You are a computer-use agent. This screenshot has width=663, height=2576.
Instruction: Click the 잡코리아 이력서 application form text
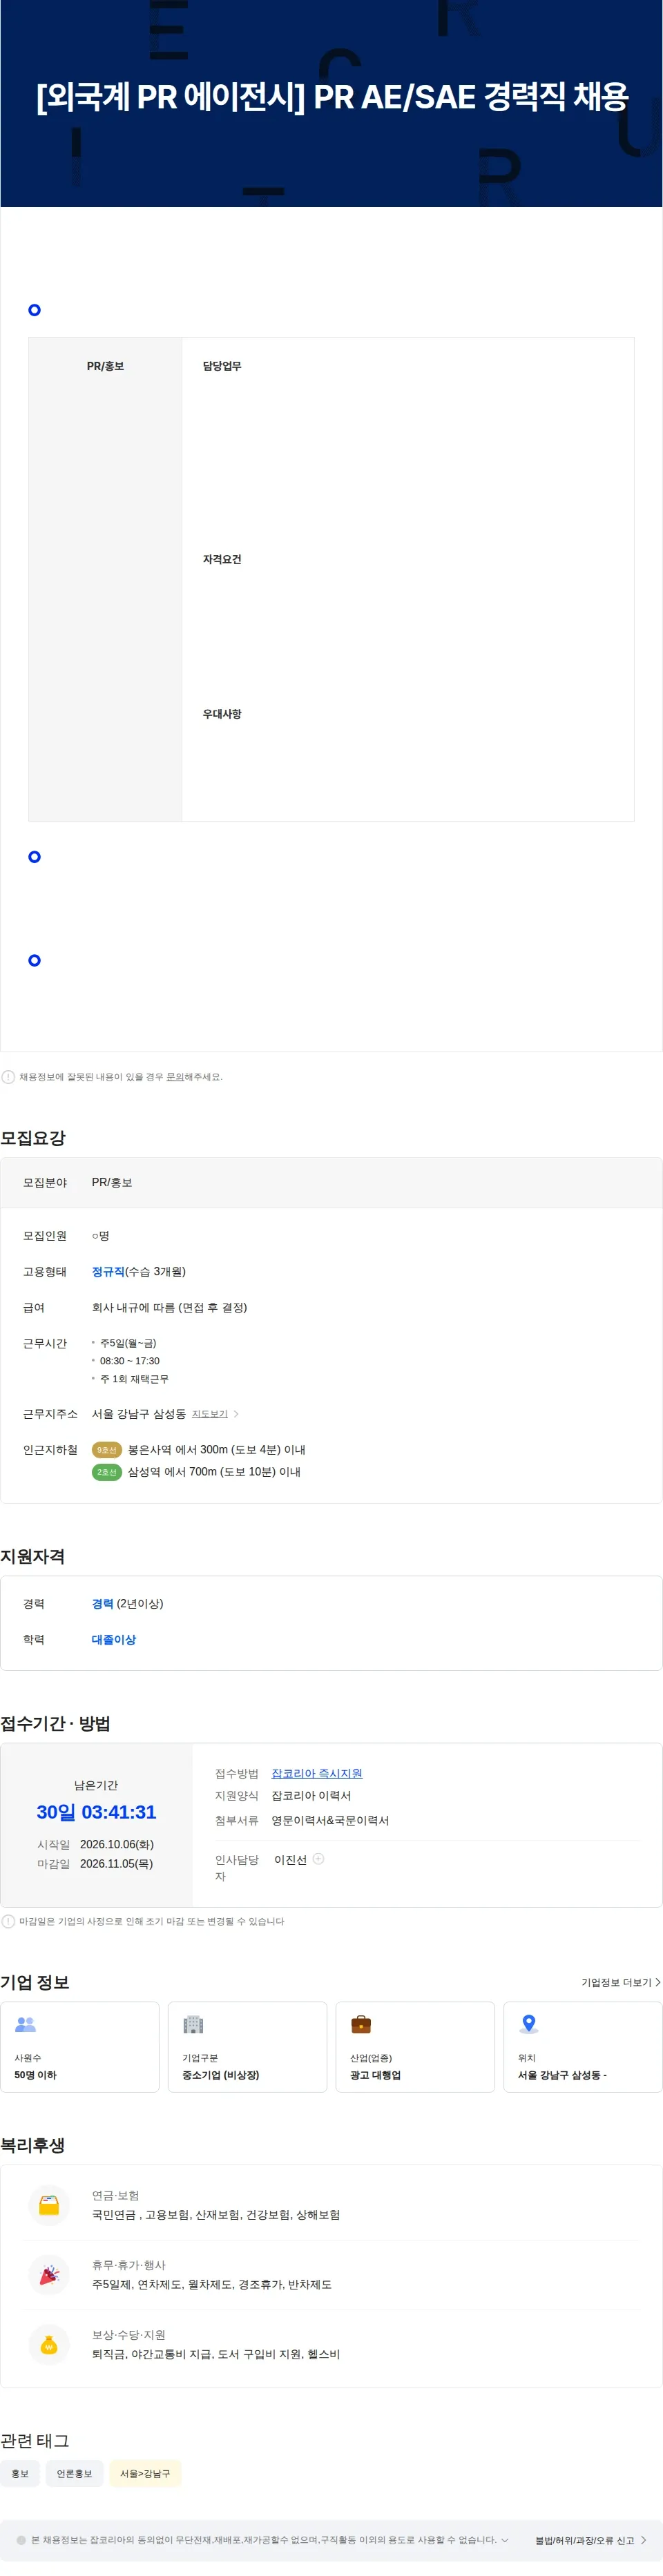pos(311,1796)
